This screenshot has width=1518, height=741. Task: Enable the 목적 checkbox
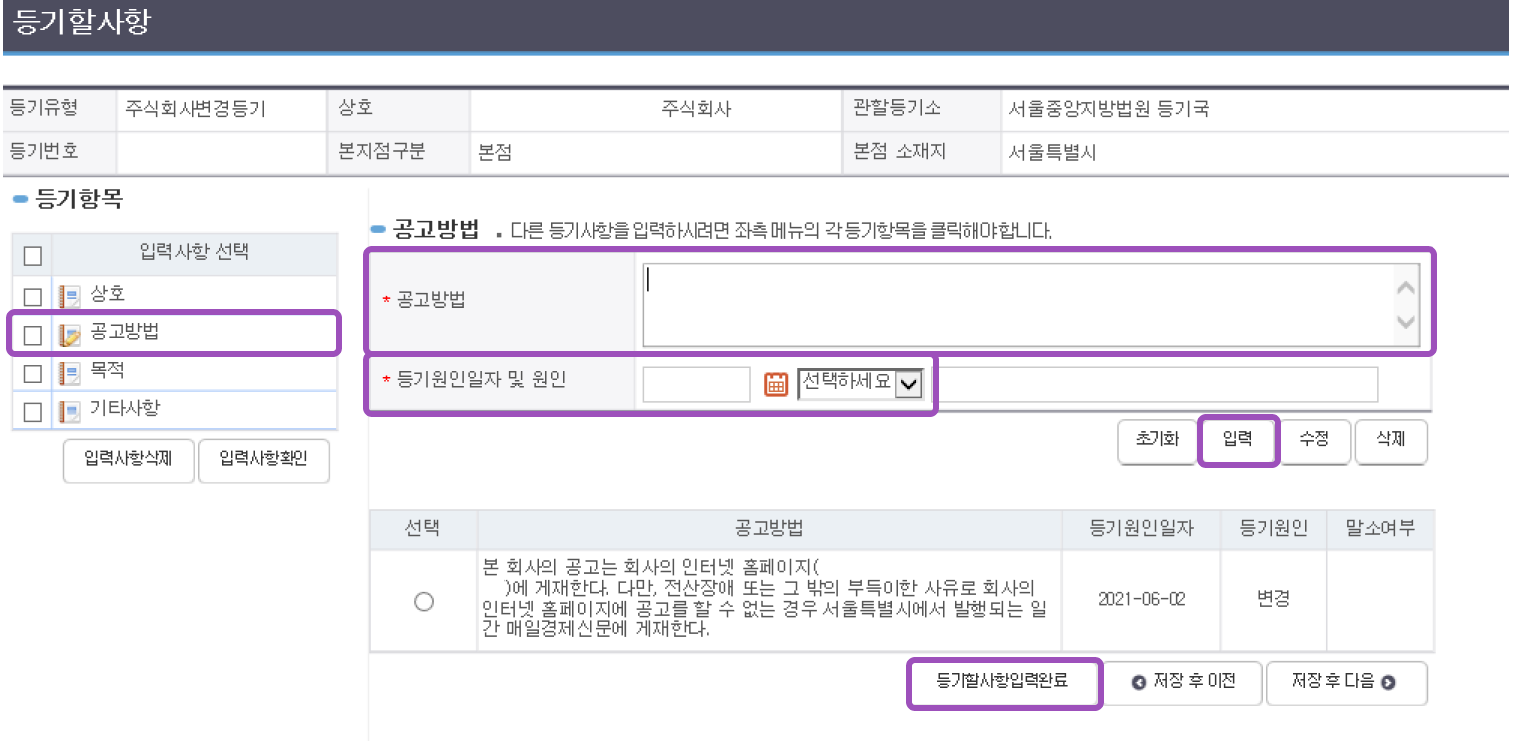click(x=31, y=371)
